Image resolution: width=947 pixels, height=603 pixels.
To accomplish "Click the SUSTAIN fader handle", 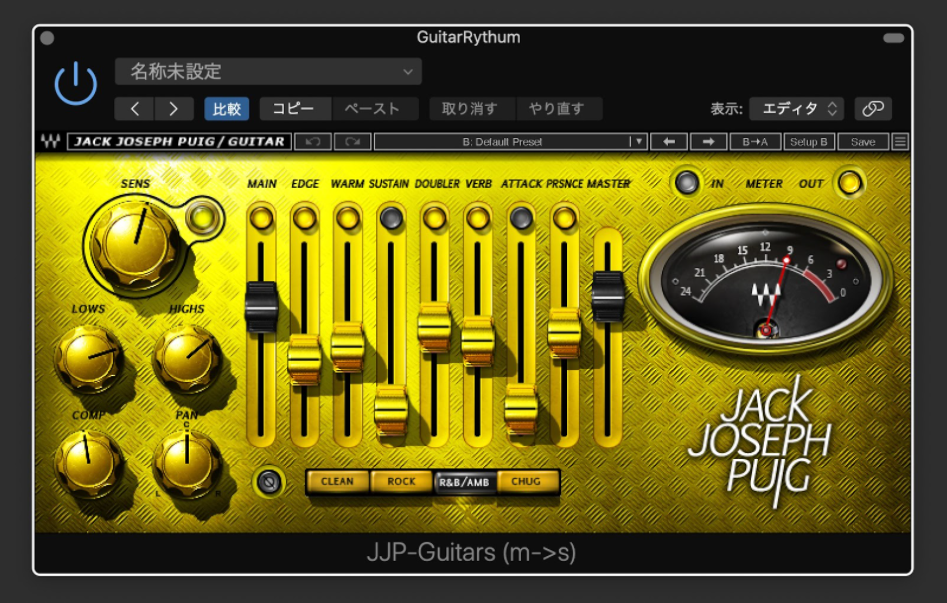I will tap(391, 410).
